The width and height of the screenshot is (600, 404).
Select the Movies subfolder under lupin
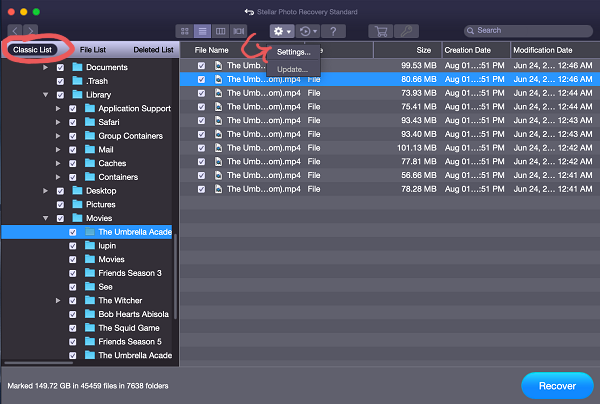click(111, 259)
